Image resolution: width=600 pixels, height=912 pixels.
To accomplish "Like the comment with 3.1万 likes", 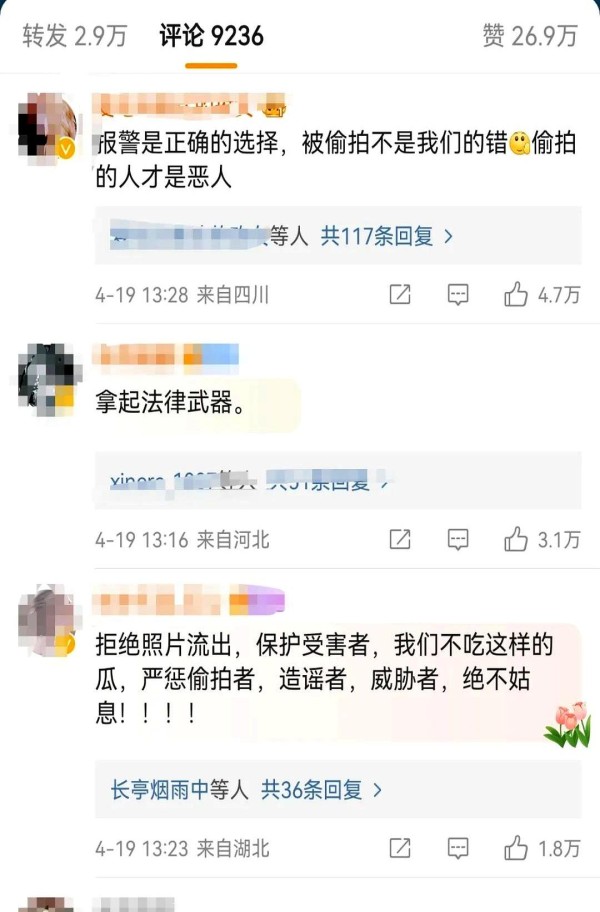I will [x=516, y=539].
